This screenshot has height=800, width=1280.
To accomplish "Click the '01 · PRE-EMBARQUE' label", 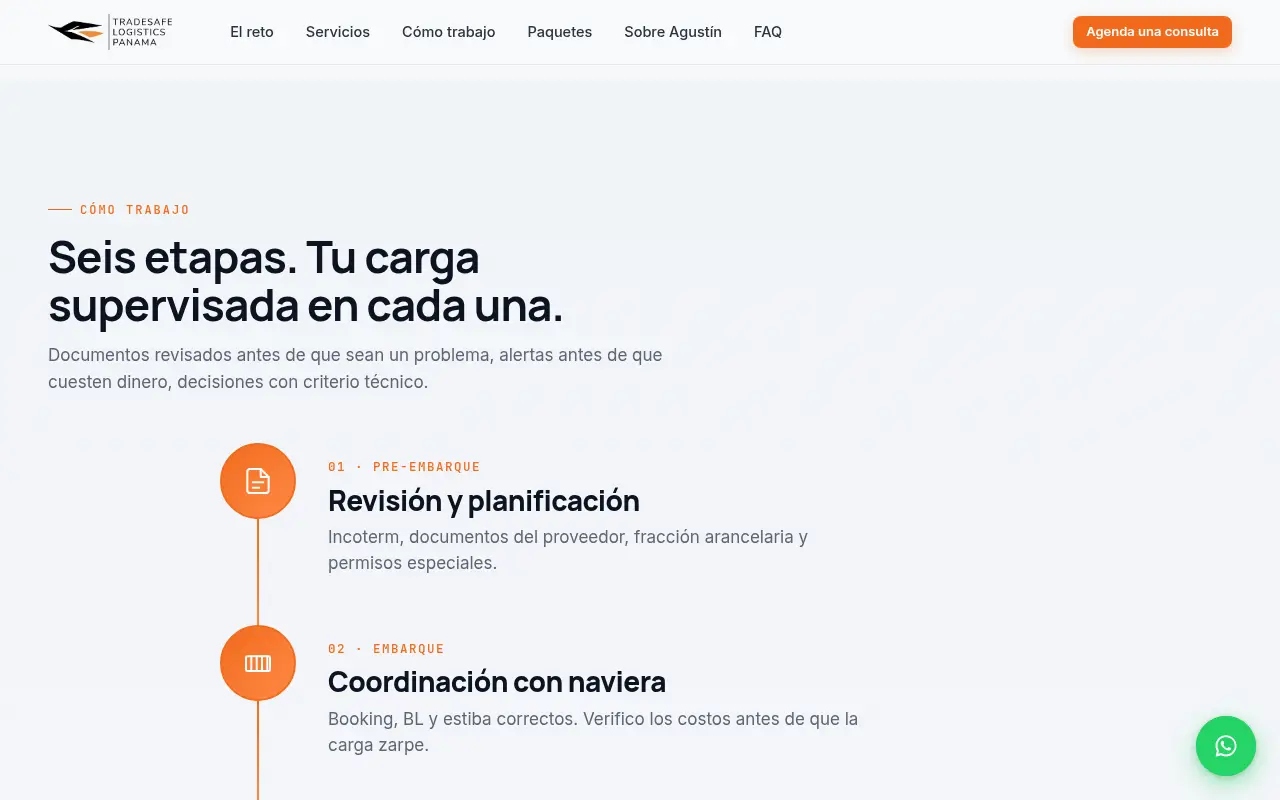I will coord(404,467).
